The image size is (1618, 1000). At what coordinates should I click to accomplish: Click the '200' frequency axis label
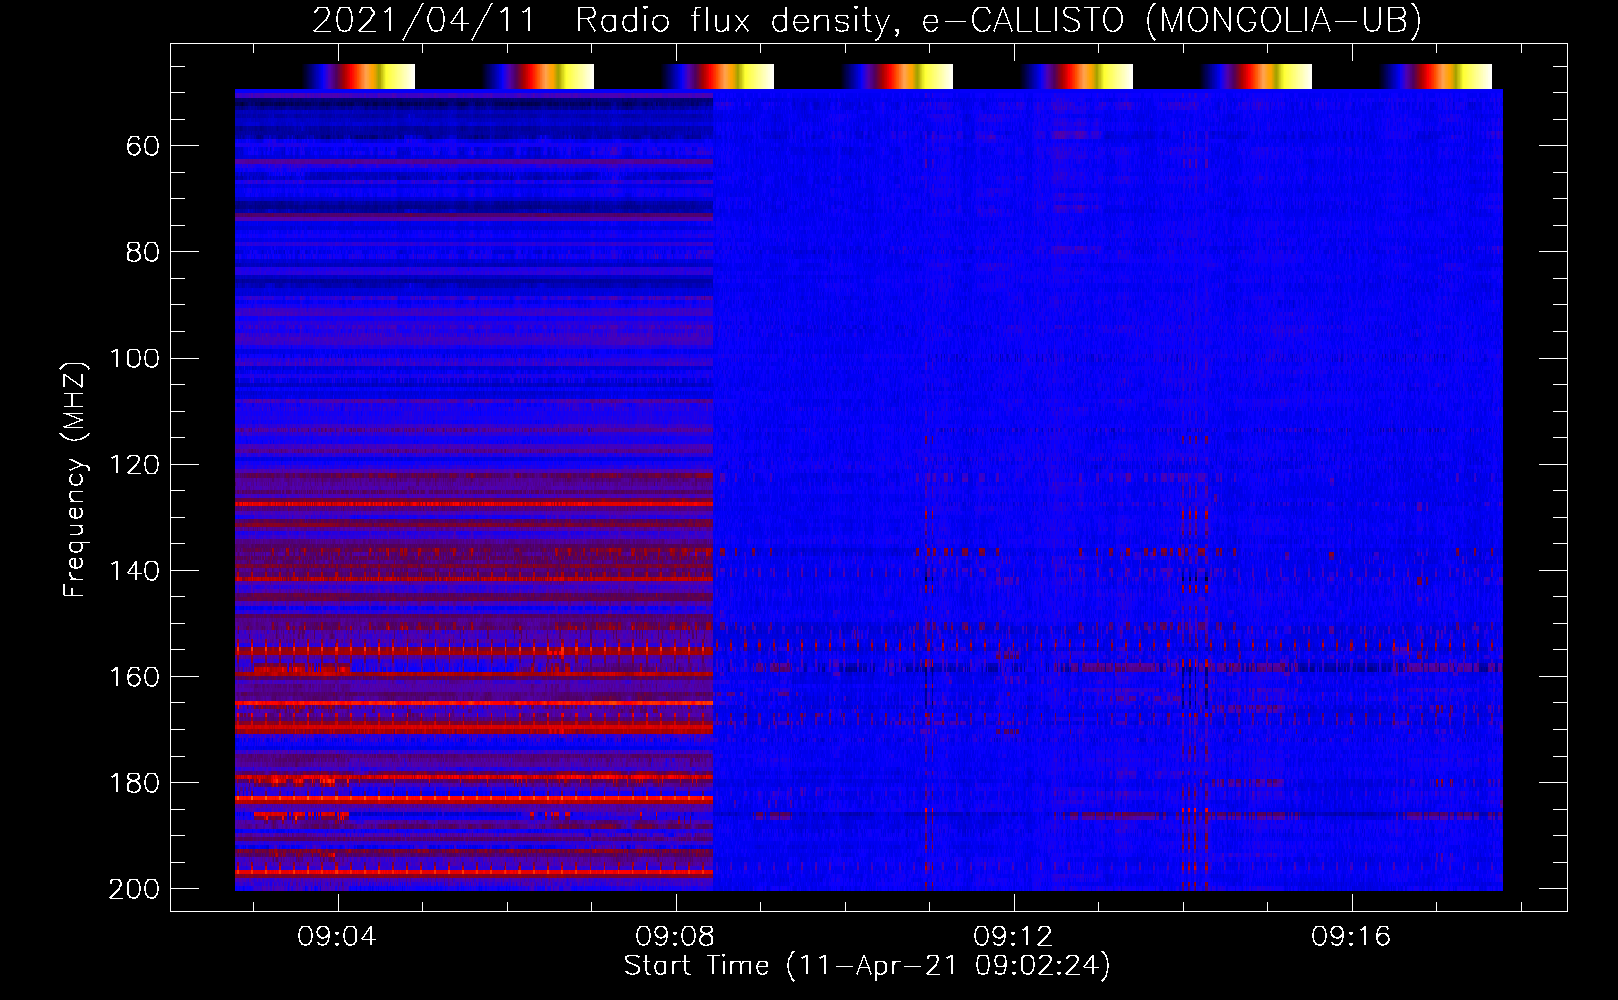pos(134,888)
